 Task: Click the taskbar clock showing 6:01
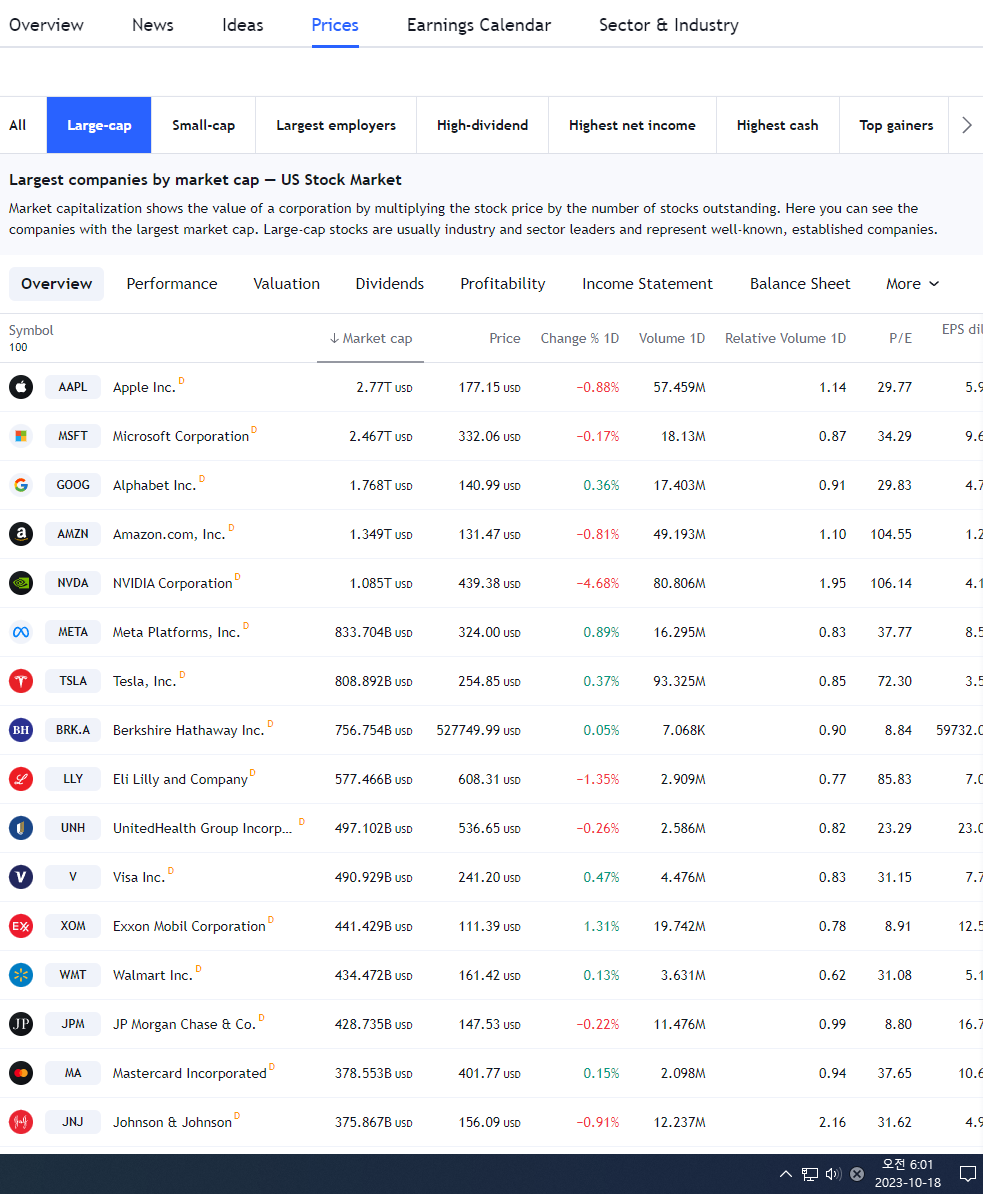coord(908,1173)
